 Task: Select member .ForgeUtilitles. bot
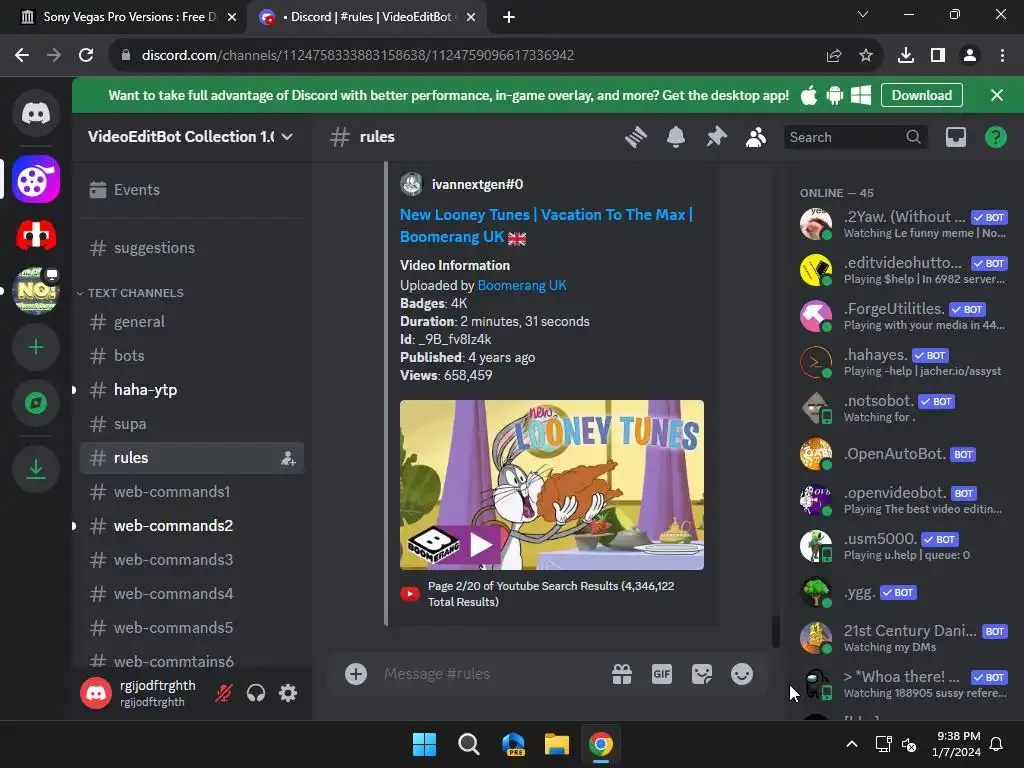[904, 316]
